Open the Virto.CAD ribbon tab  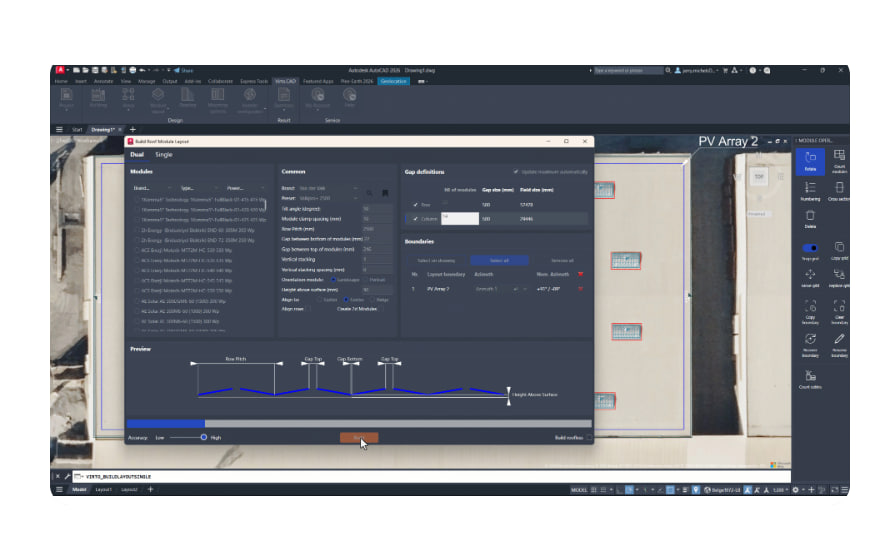point(285,81)
